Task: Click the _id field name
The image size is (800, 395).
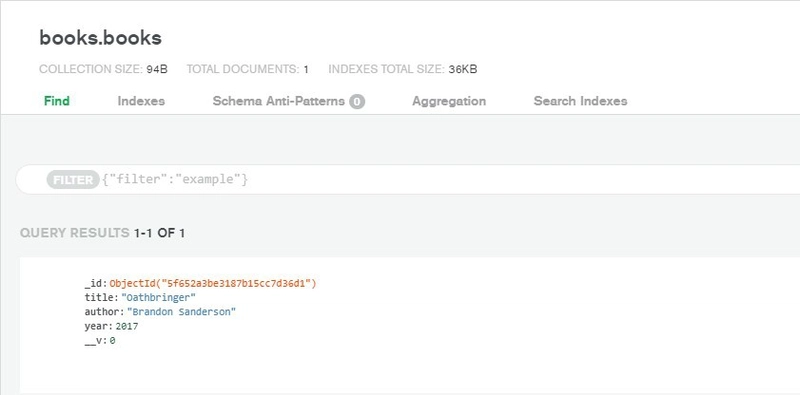Action: click(95, 283)
